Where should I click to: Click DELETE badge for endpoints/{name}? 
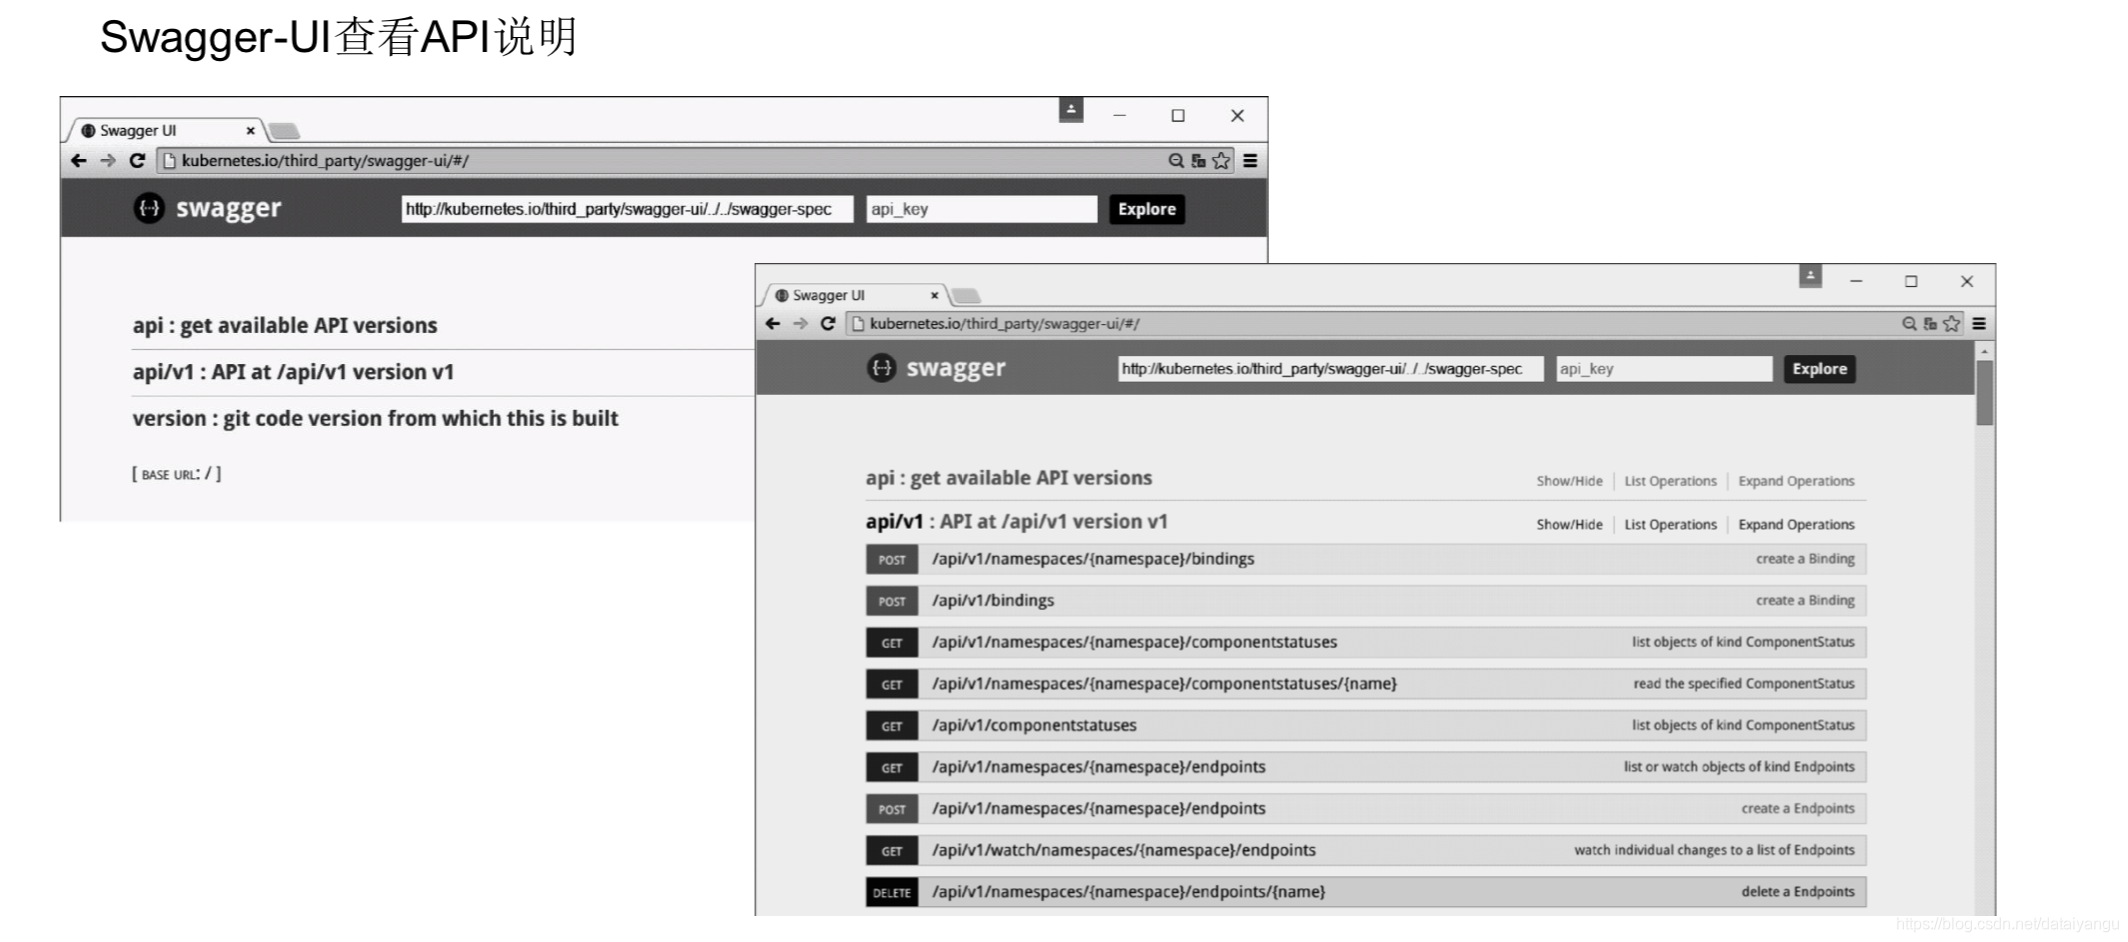point(892,893)
